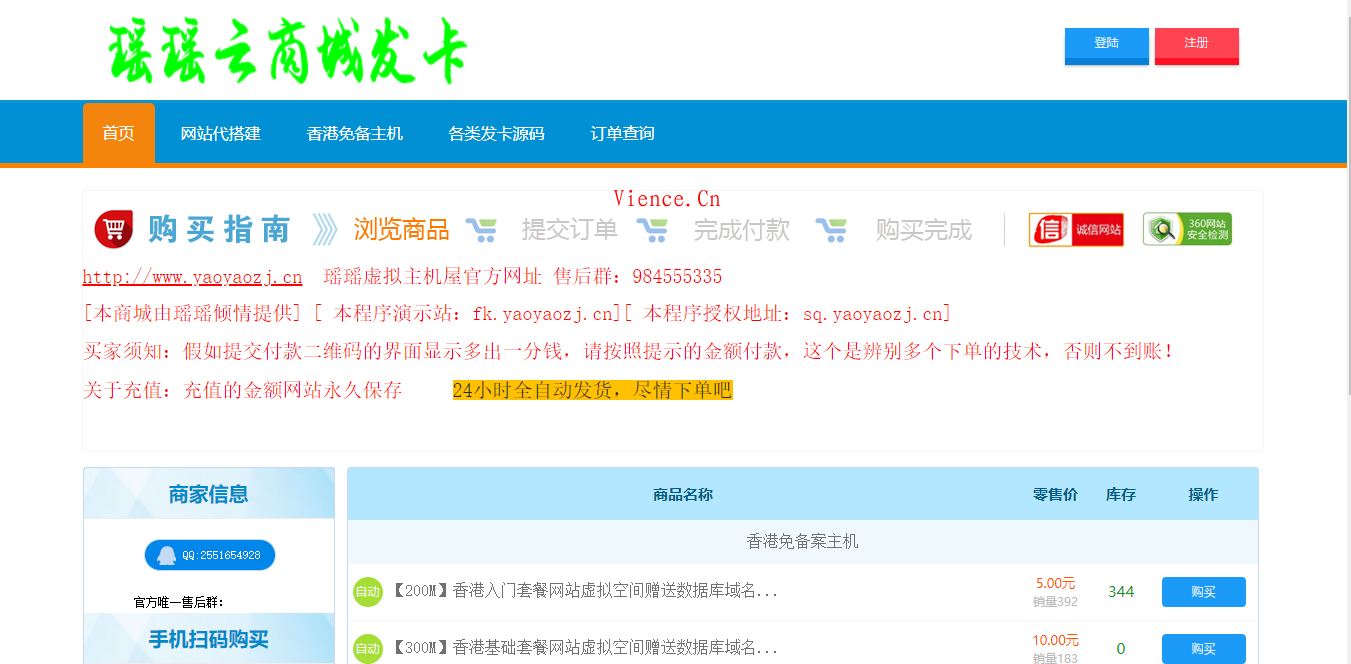Screen dimensions: 1351x664
Task: Click 购买 for the 300M Hong Kong plan
Action: 1202,648
